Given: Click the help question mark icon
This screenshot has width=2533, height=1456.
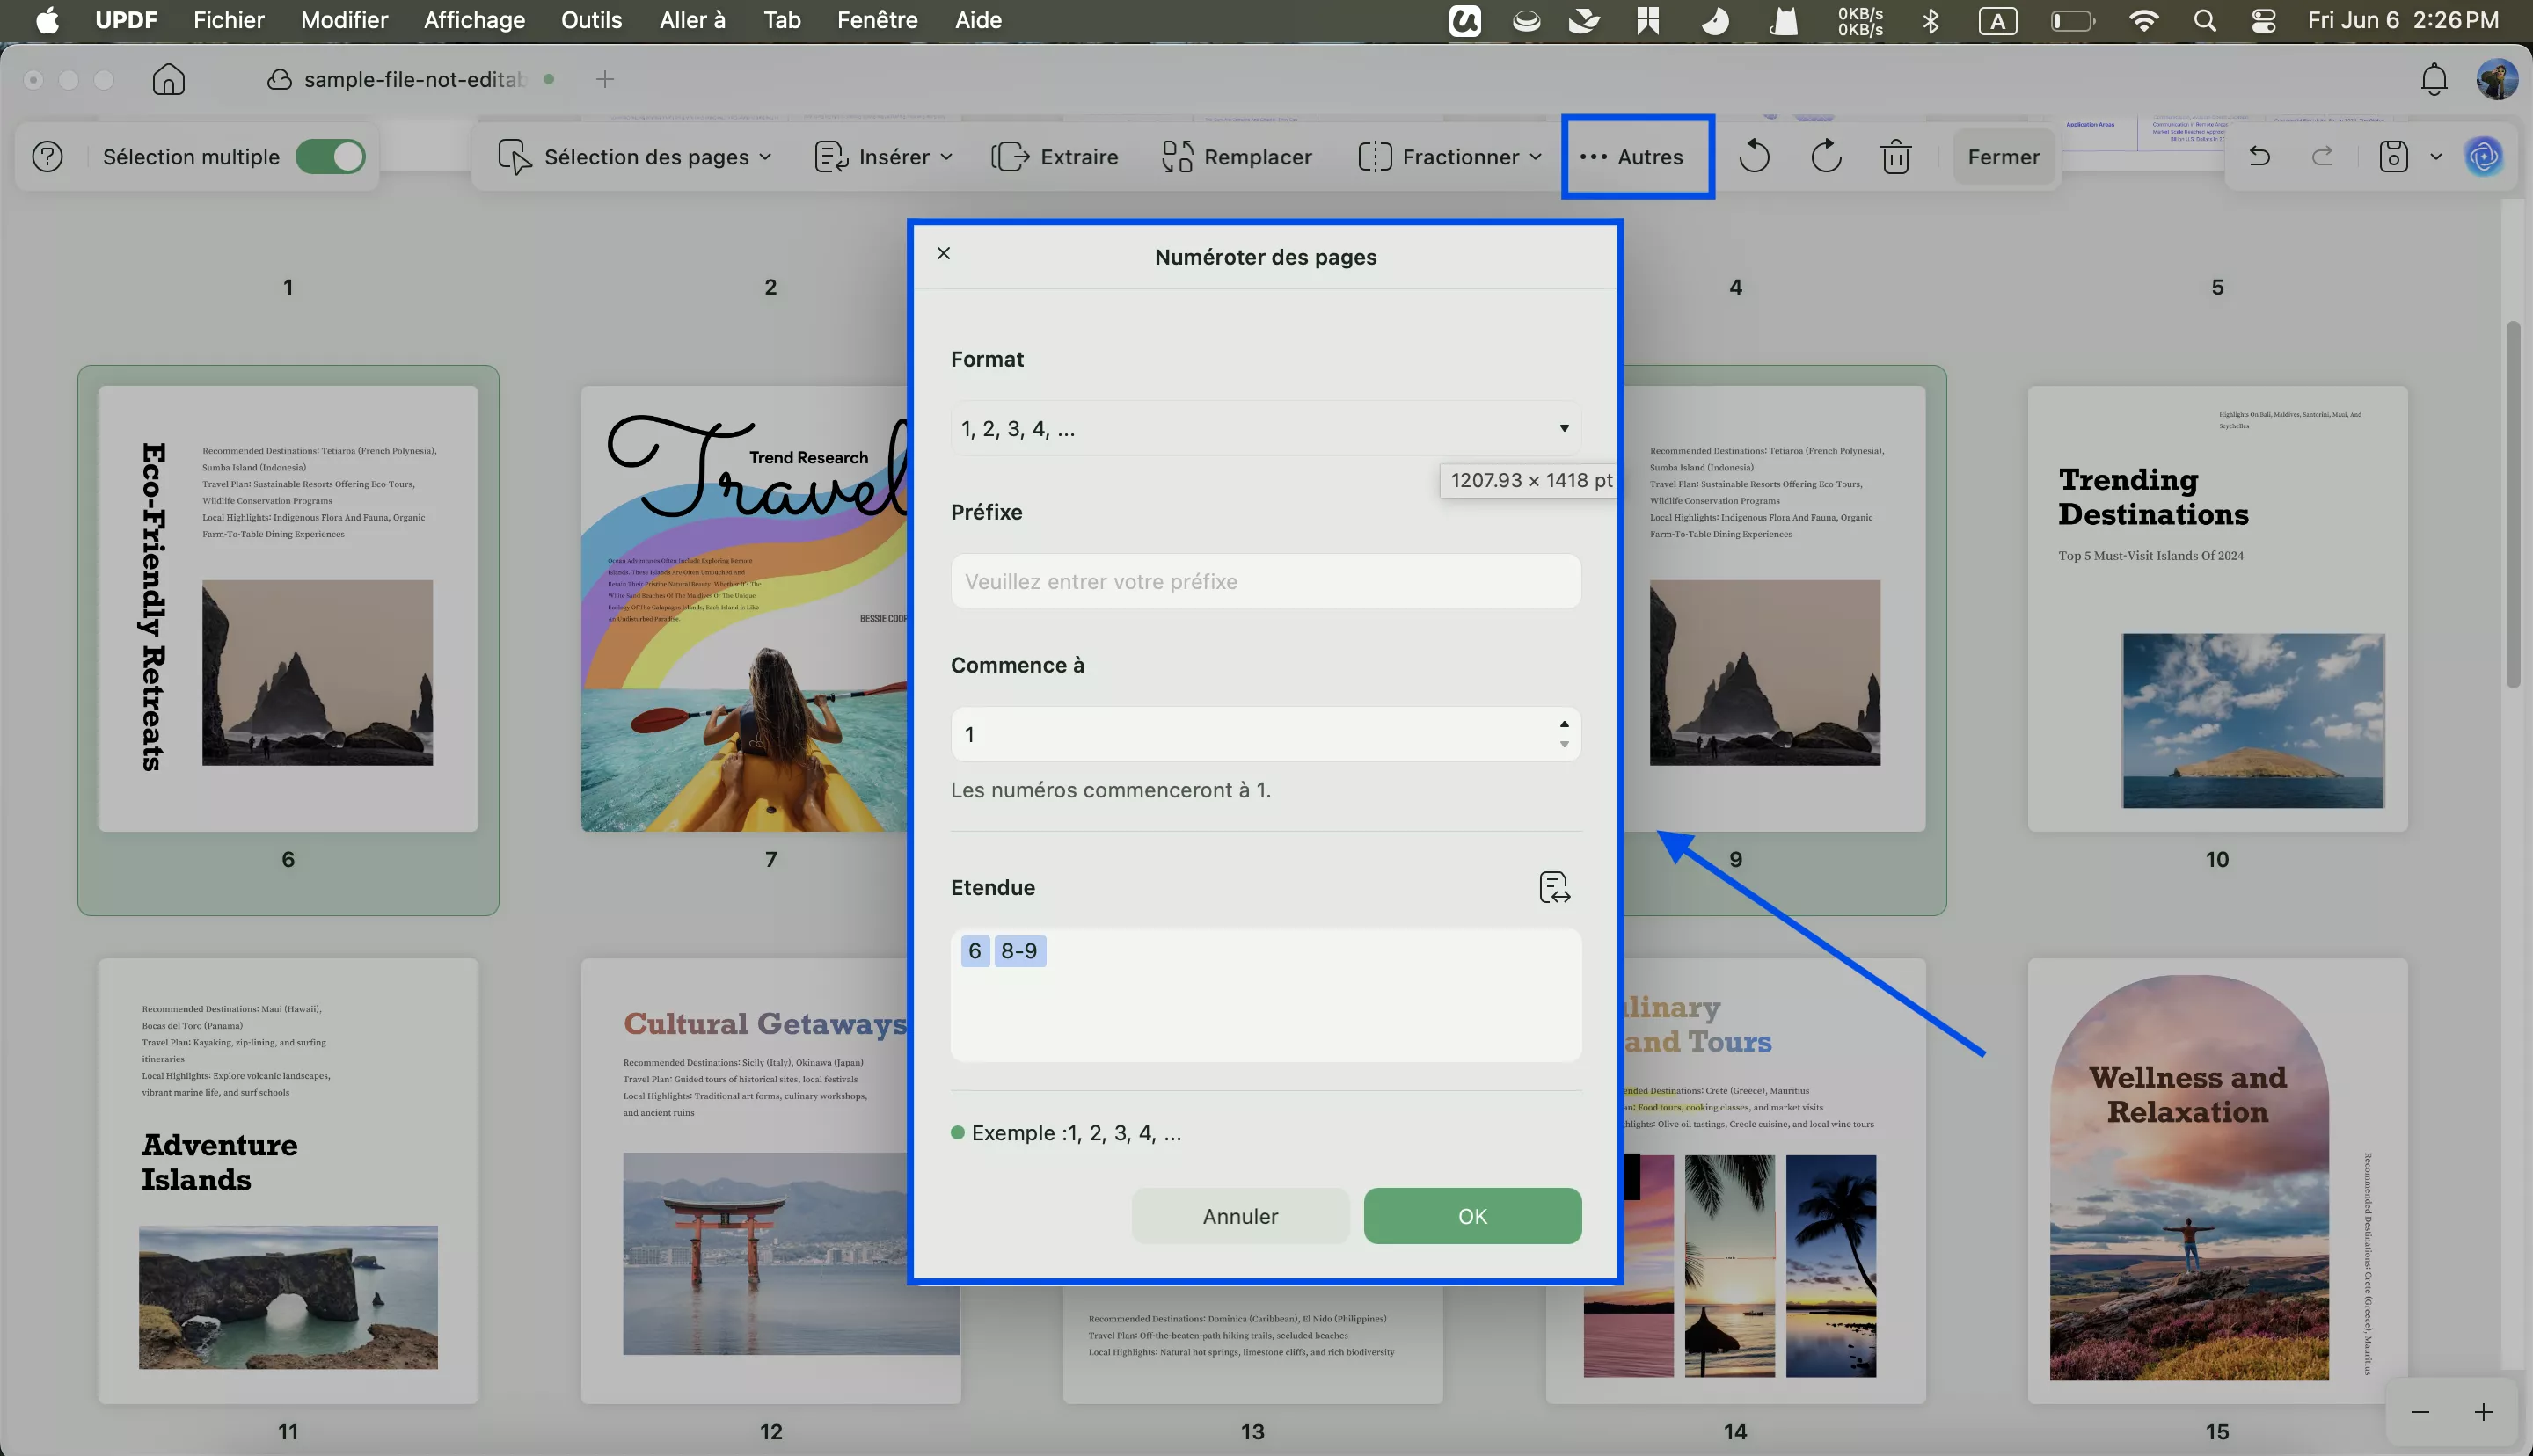Looking at the screenshot, I should [47, 157].
